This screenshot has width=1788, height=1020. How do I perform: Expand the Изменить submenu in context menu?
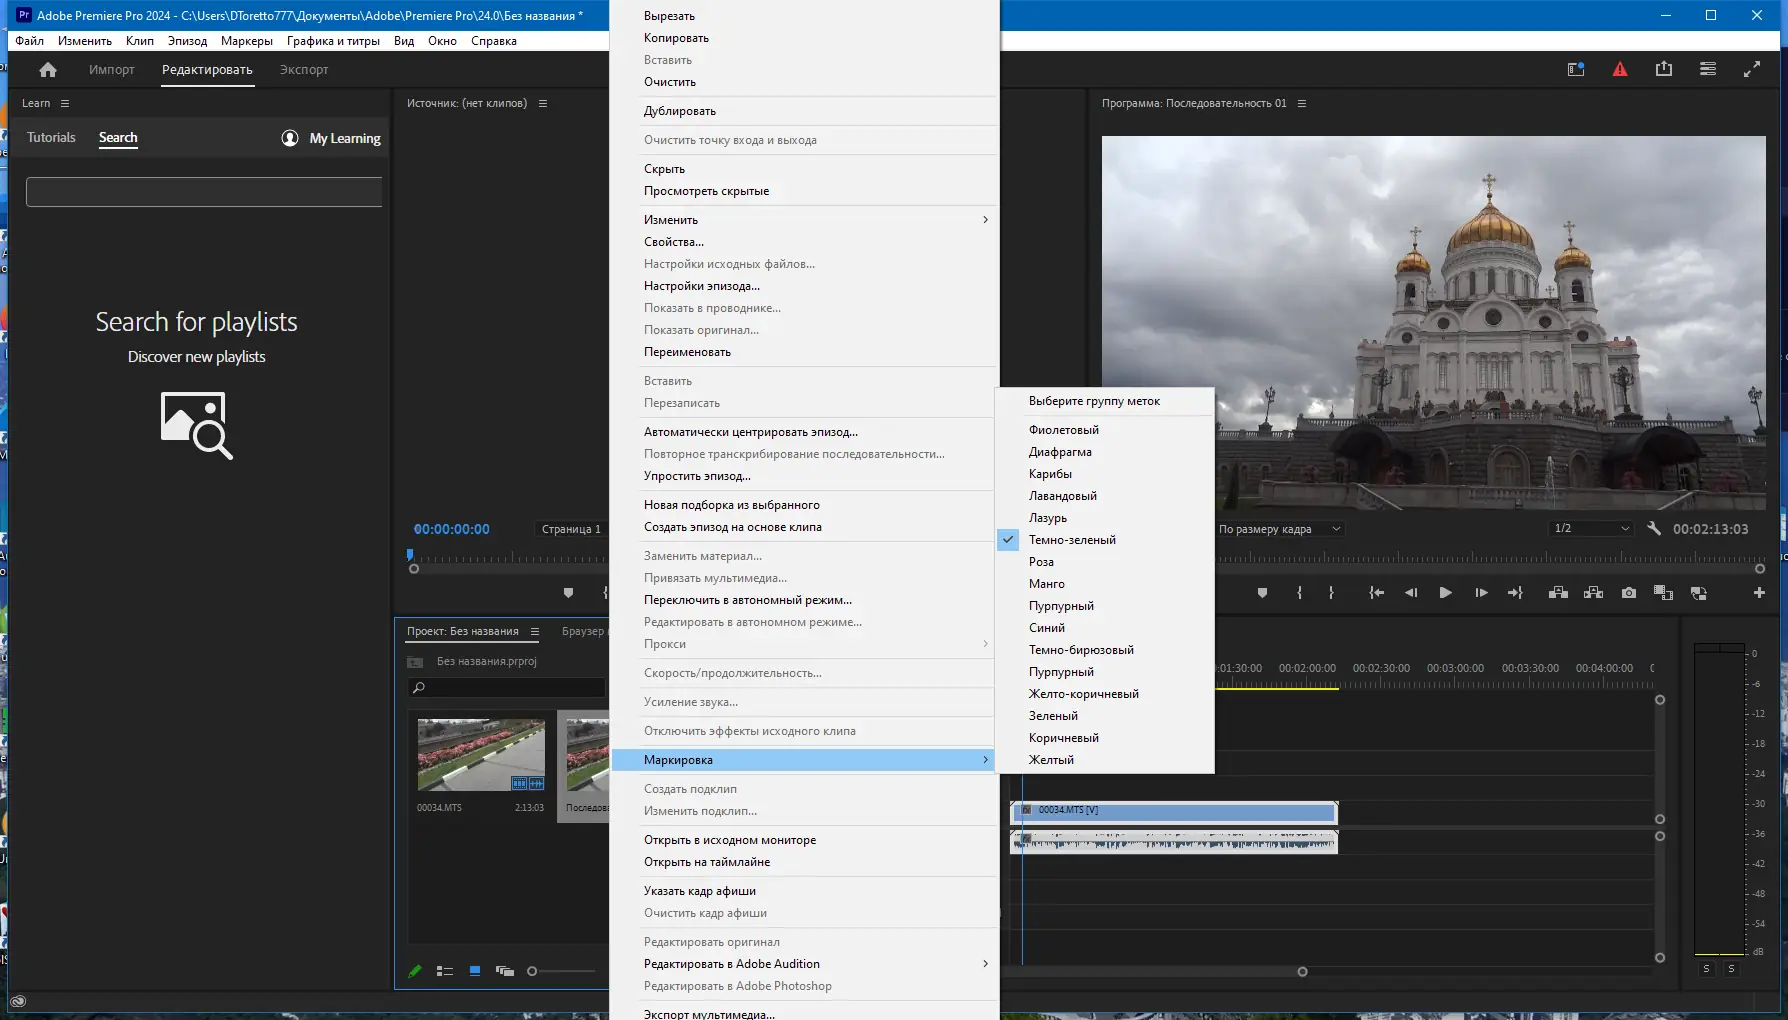pyautogui.click(x=804, y=220)
